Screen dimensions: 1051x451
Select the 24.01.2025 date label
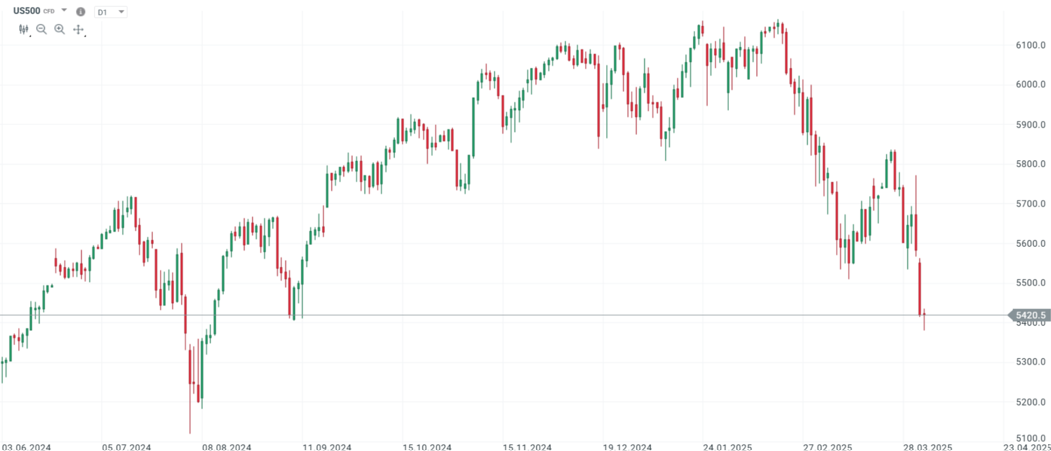point(727,446)
